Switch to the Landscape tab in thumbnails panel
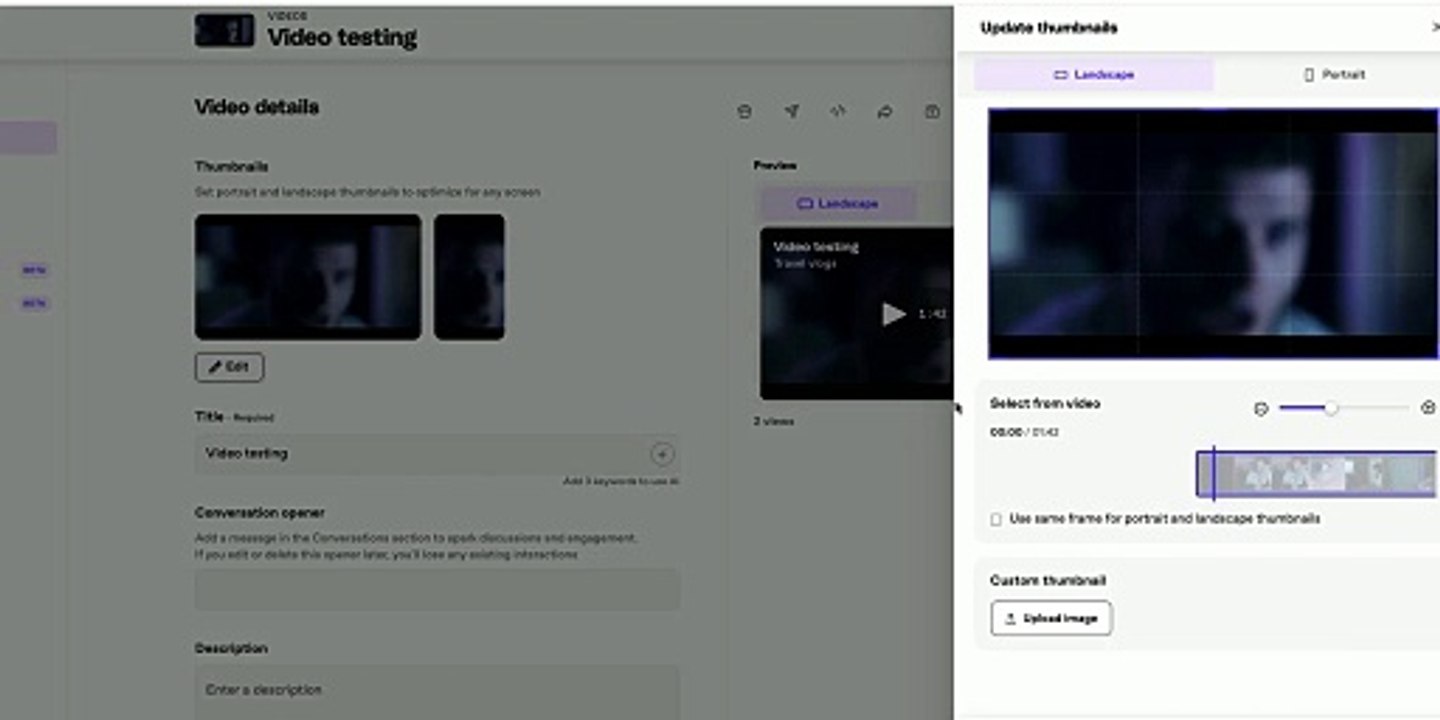Screen dimensions: 1440x720 (x=1094, y=75)
